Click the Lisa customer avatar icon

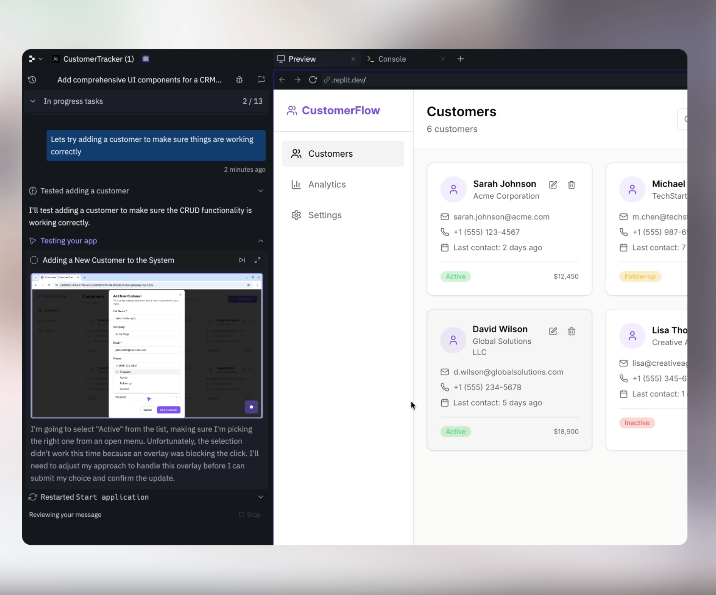point(632,336)
